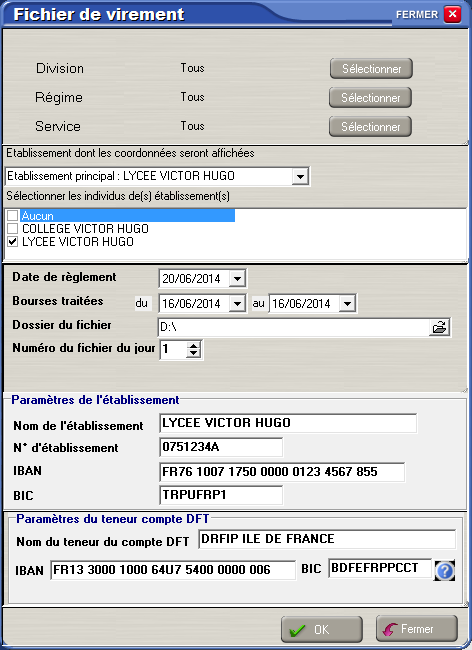Expand Etablissement principal dropdown
Screen dimensions: 472x650
300,177
